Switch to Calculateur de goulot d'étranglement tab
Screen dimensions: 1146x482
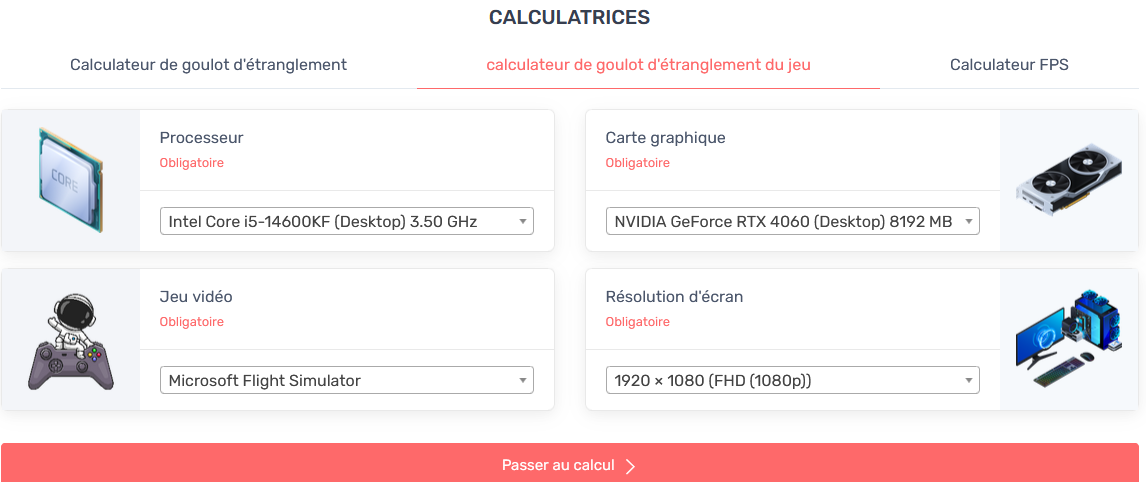point(208,65)
